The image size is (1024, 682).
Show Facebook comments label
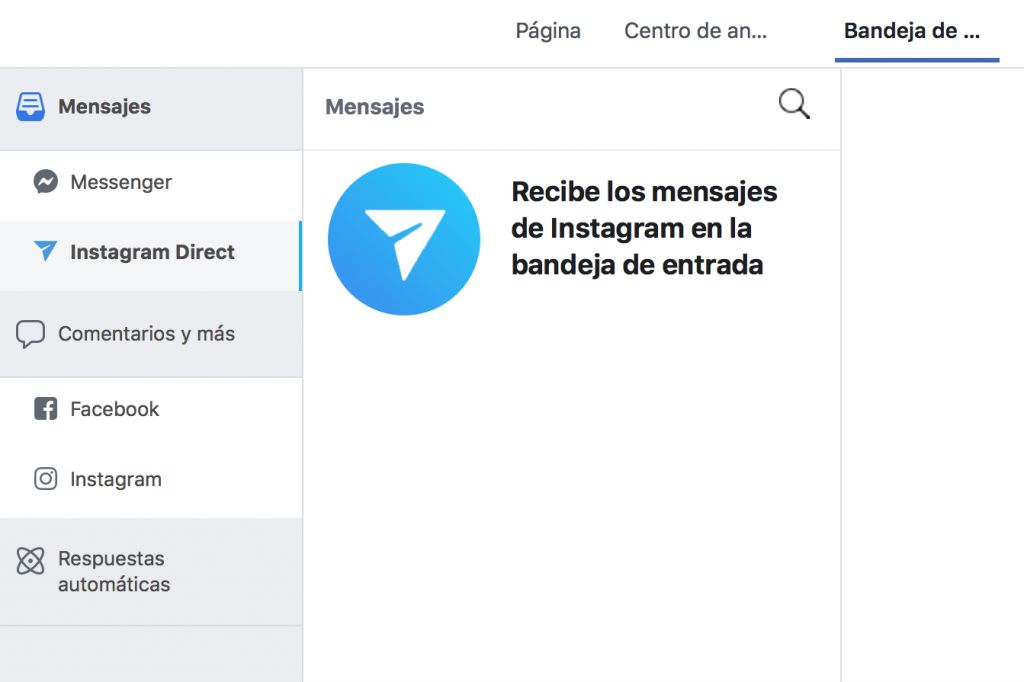pyautogui.click(x=114, y=409)
